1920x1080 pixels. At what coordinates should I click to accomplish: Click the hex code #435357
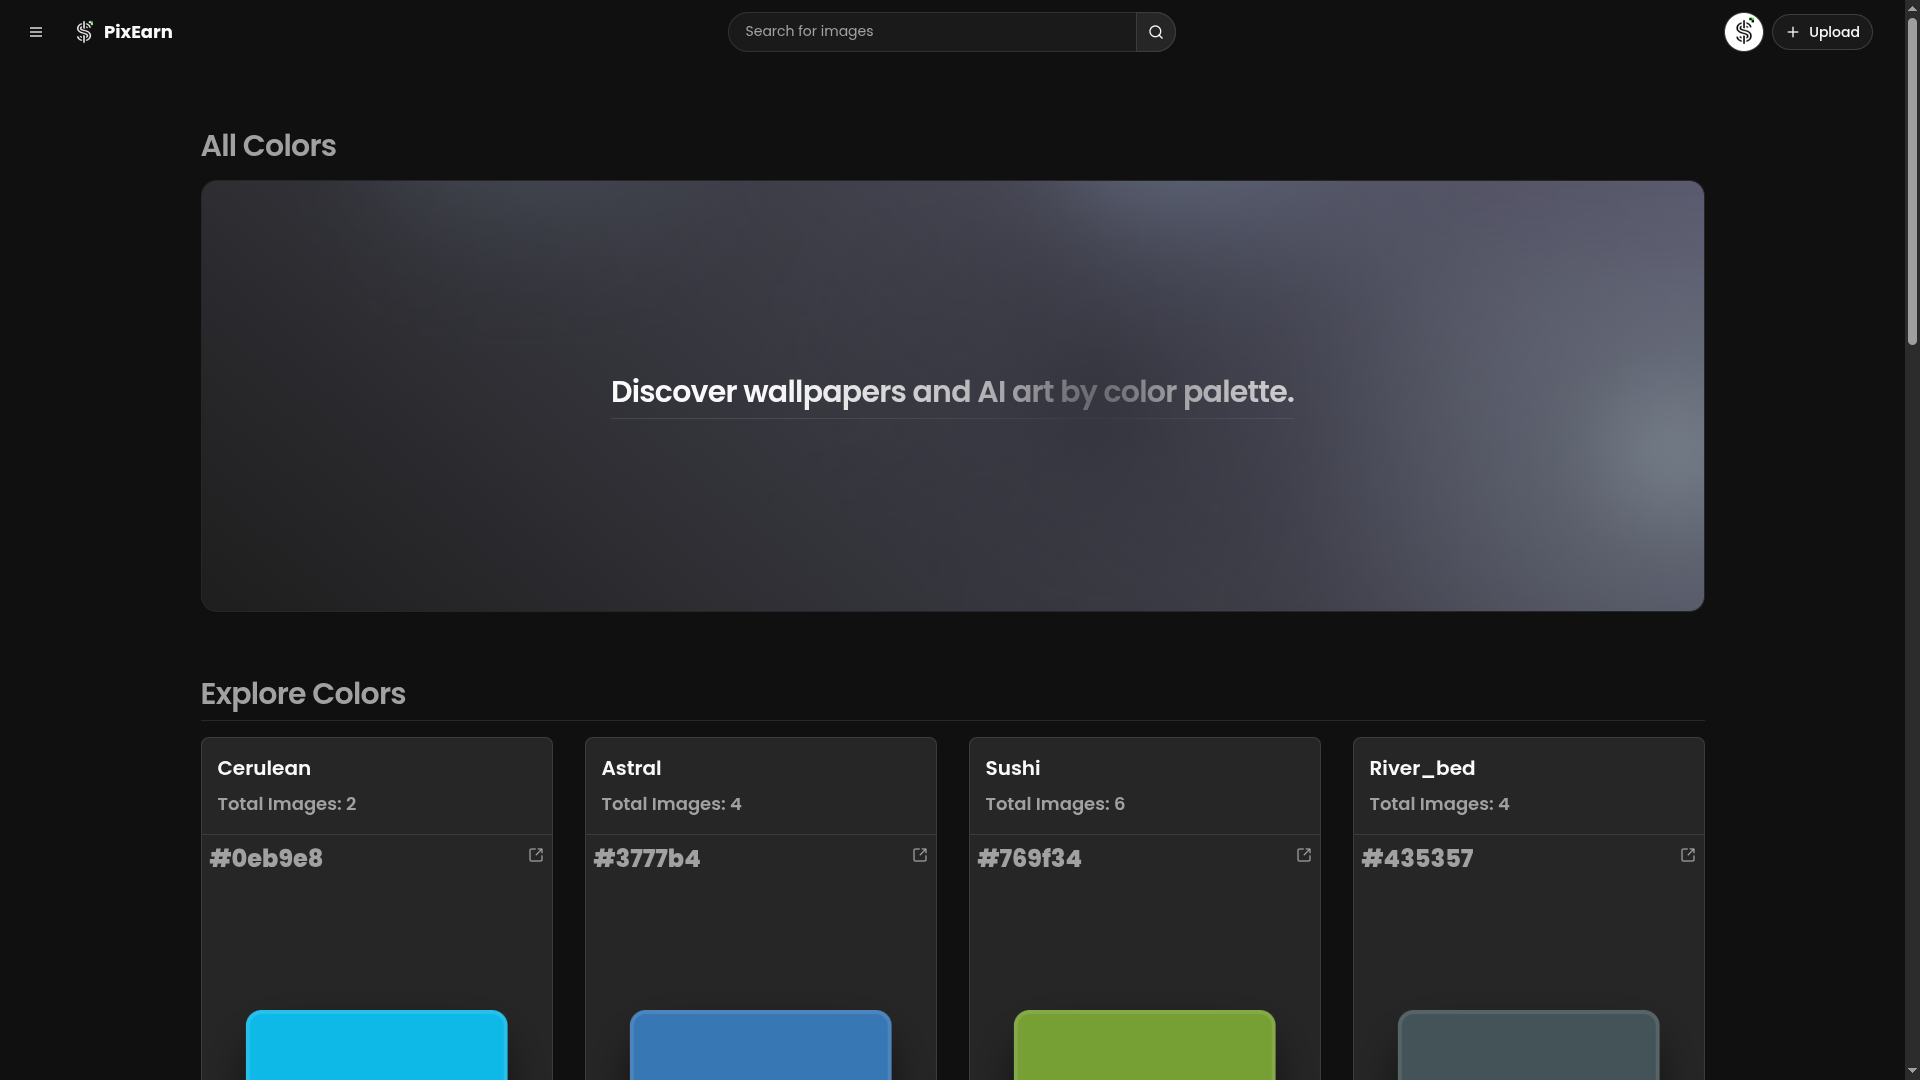click(x=1416, y=858)
